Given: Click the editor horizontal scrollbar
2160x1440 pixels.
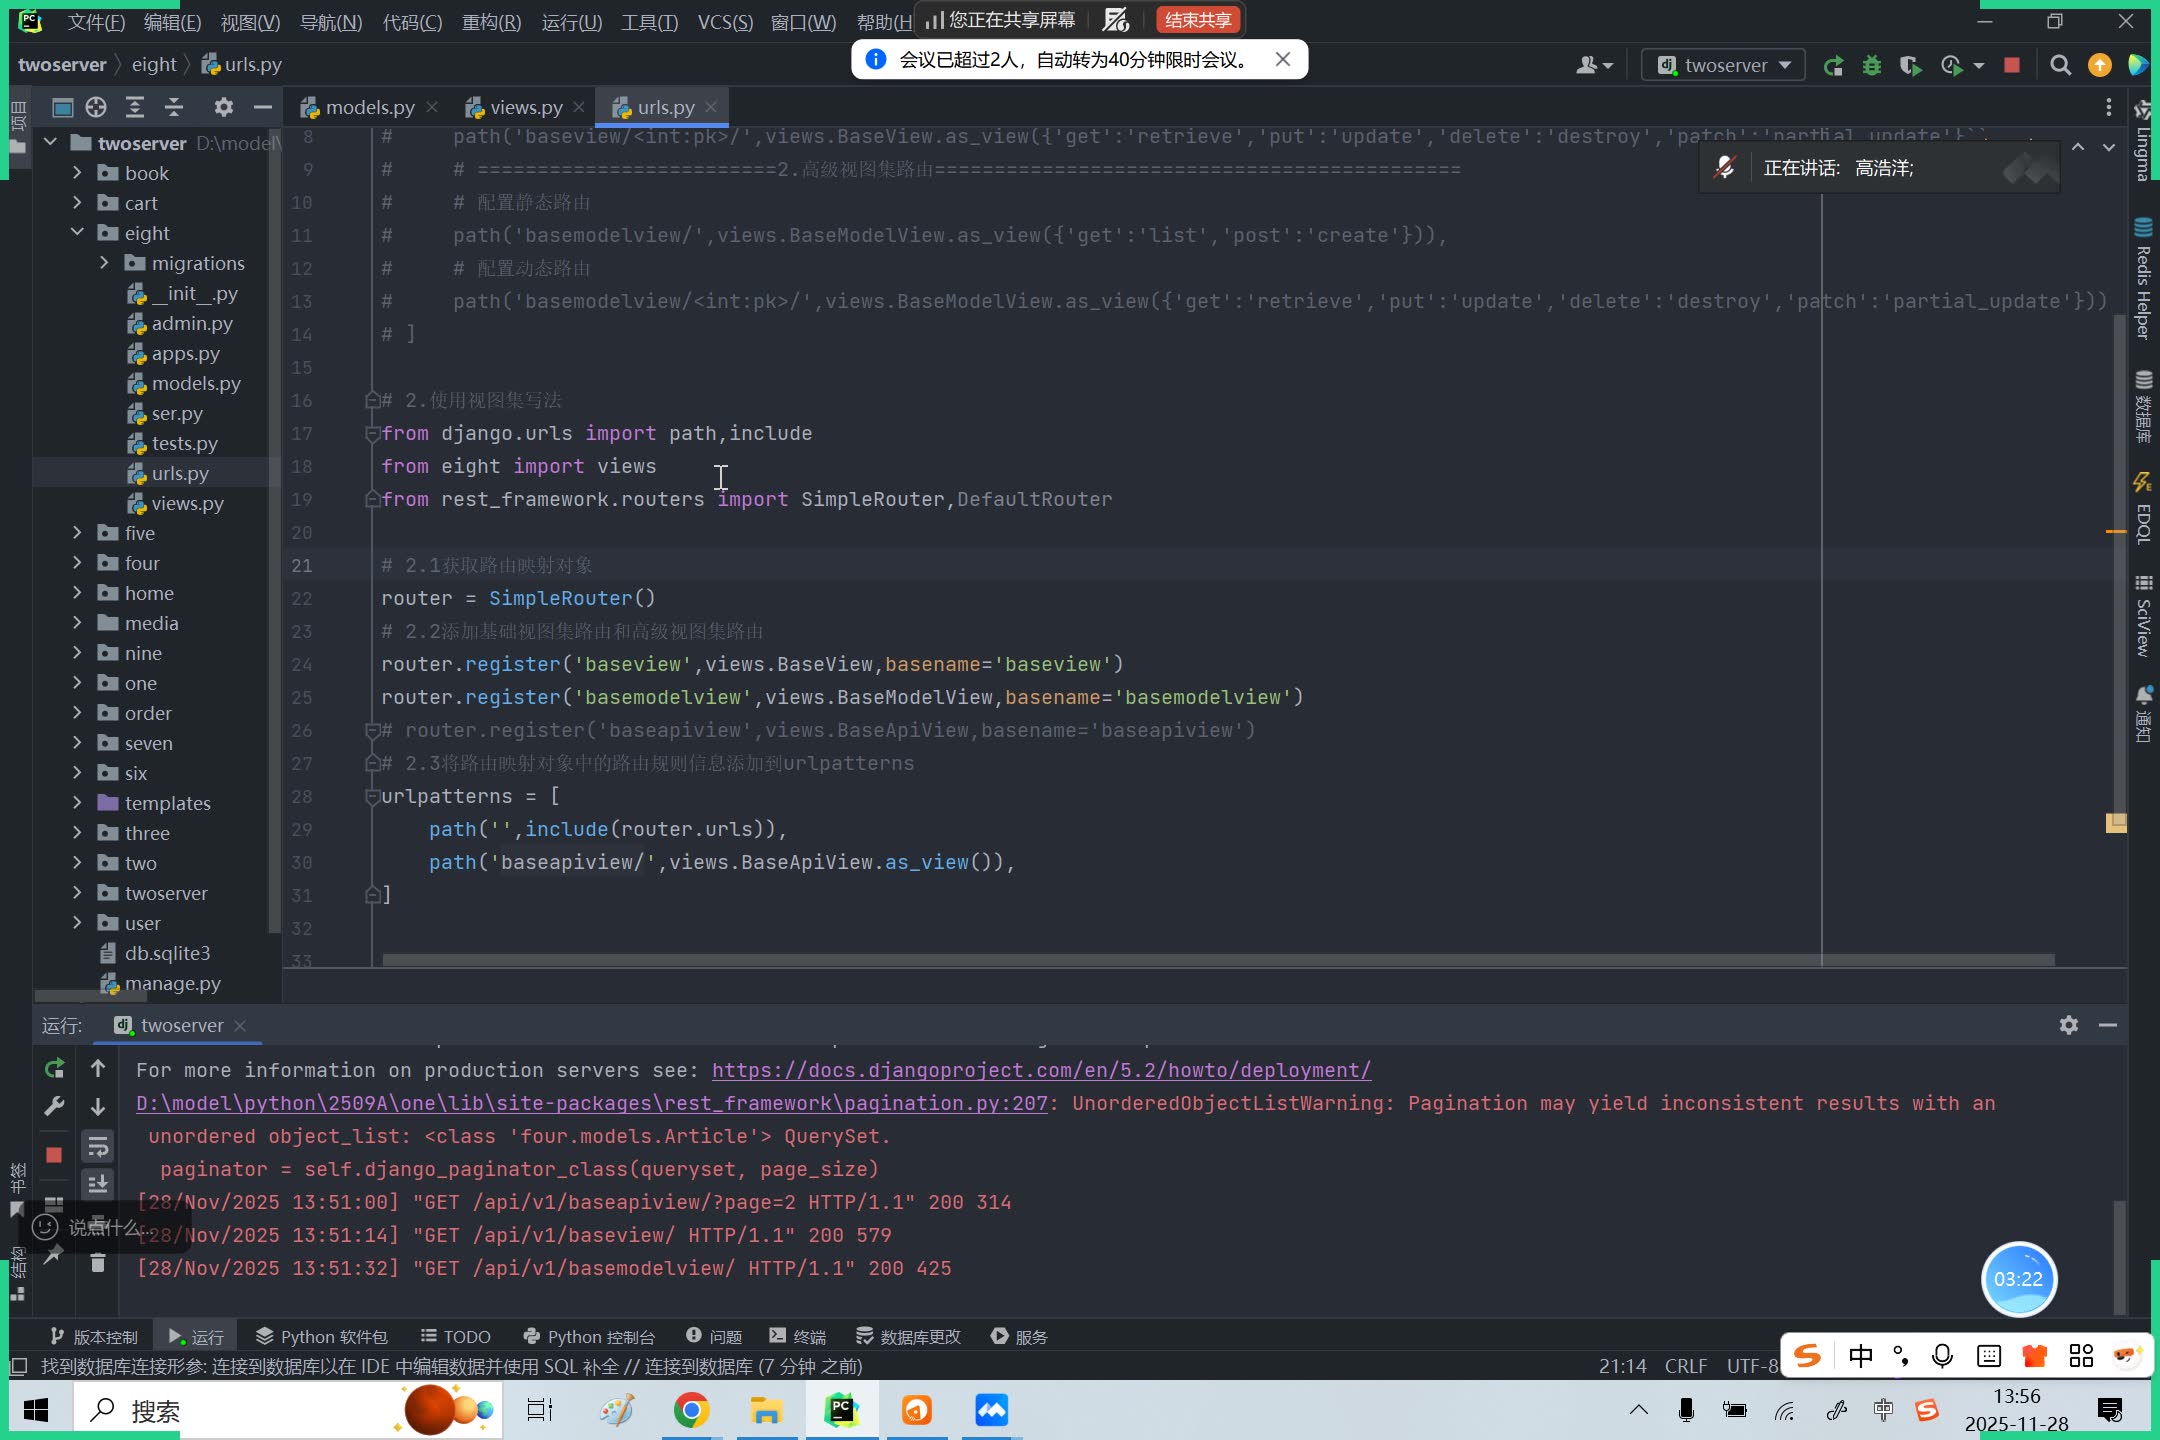Looking at the screenshot, I should [x=1218, y=960].
